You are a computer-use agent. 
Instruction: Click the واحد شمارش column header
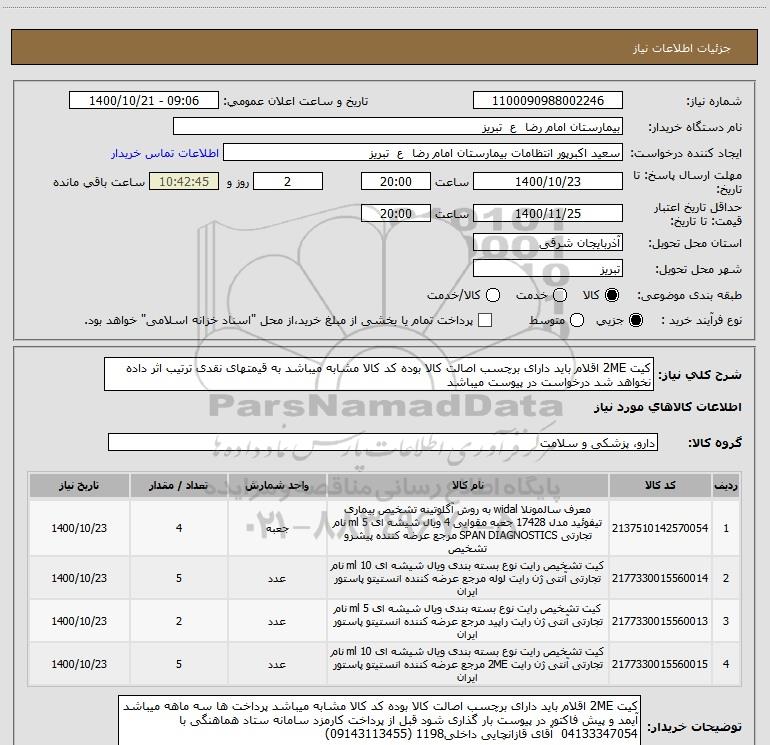(x=277, y=485)
